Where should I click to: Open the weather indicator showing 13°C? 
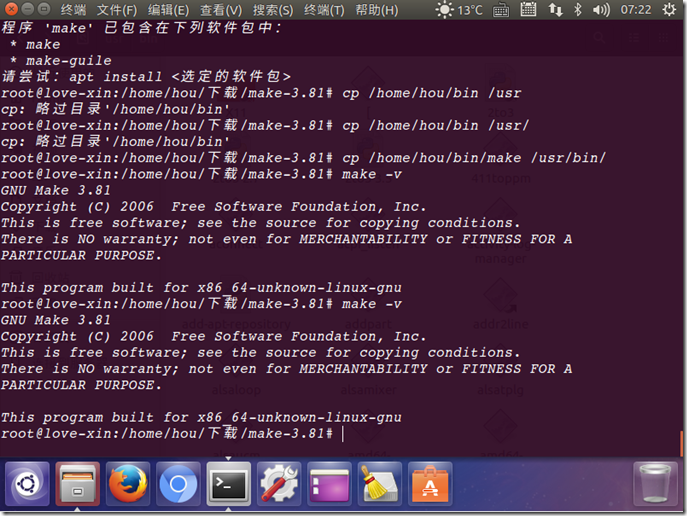coord(459,10)
